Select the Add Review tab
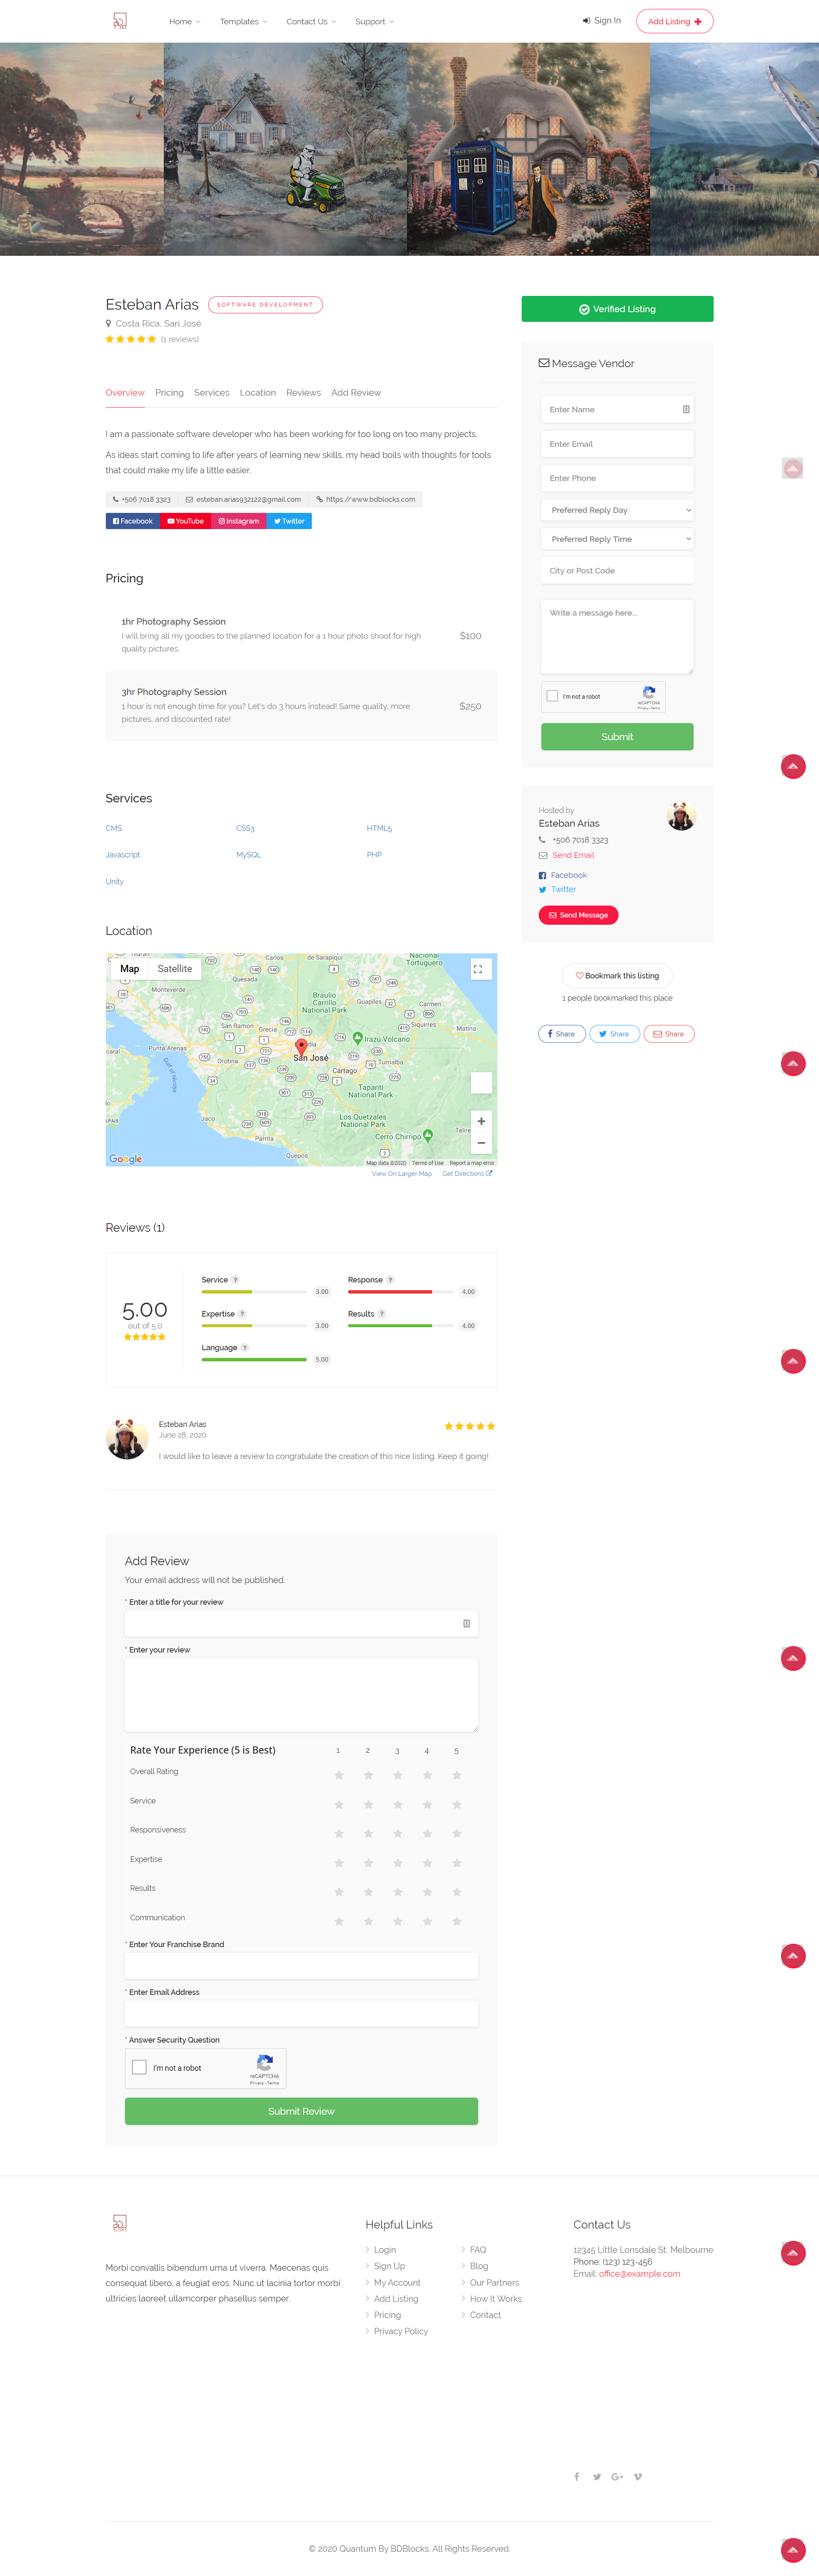Screen dimensions: 819x2576 [x=356, y=393]
